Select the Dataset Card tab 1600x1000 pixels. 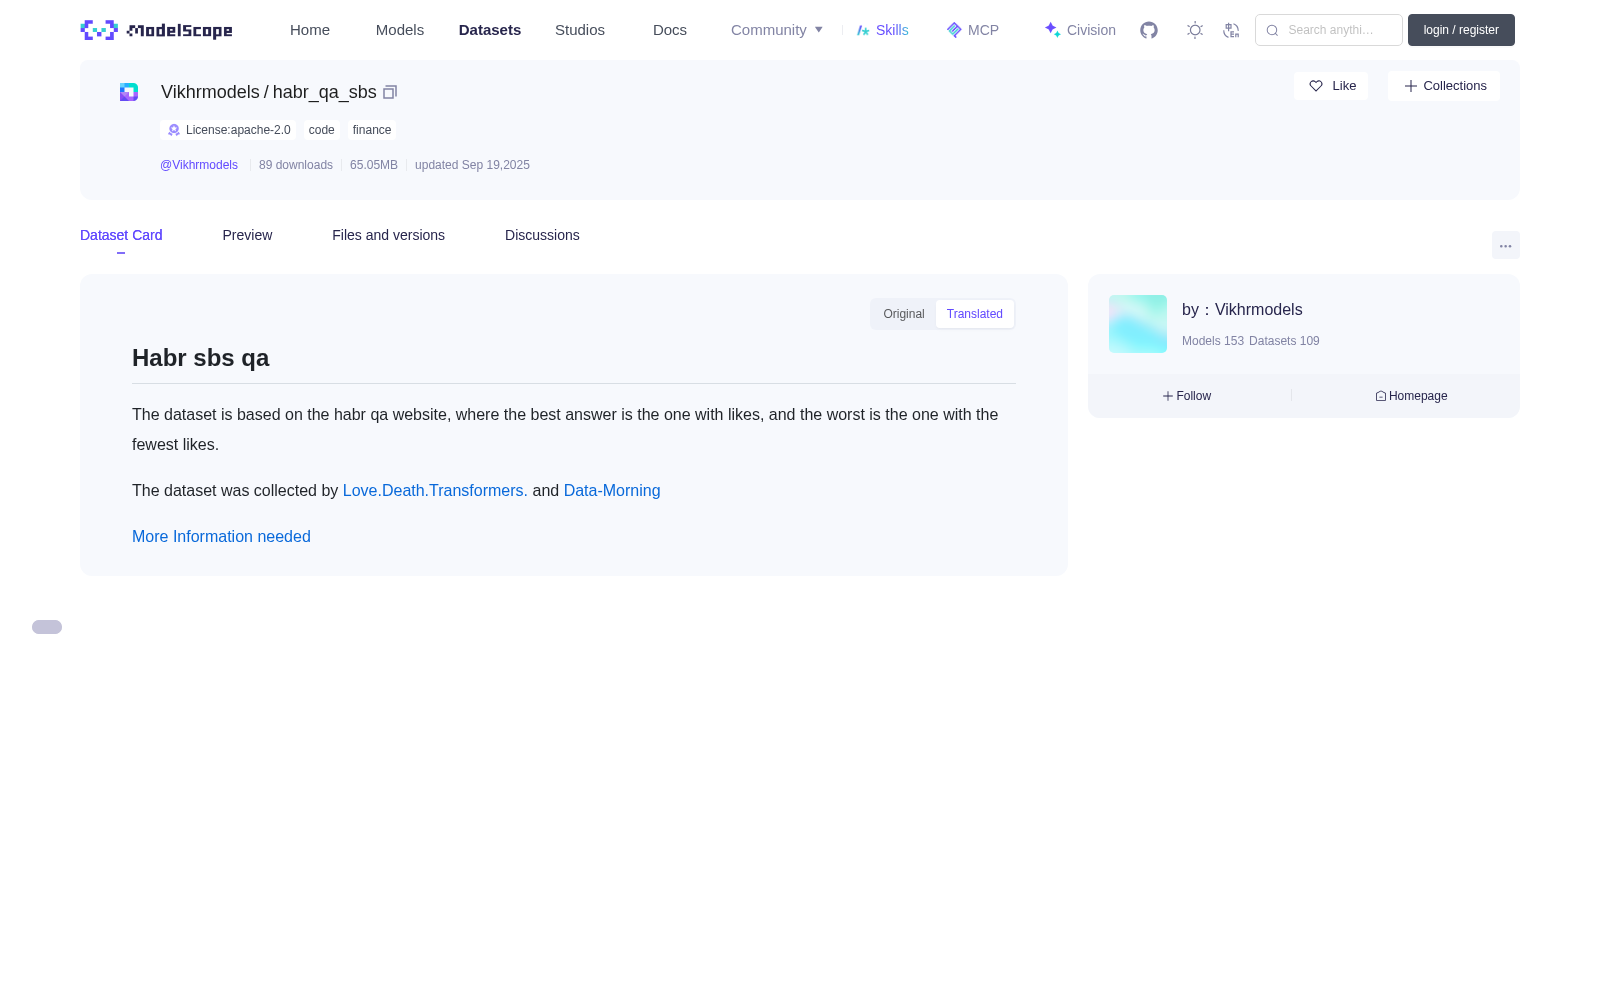pyautogui.click(x=121, y=235)
